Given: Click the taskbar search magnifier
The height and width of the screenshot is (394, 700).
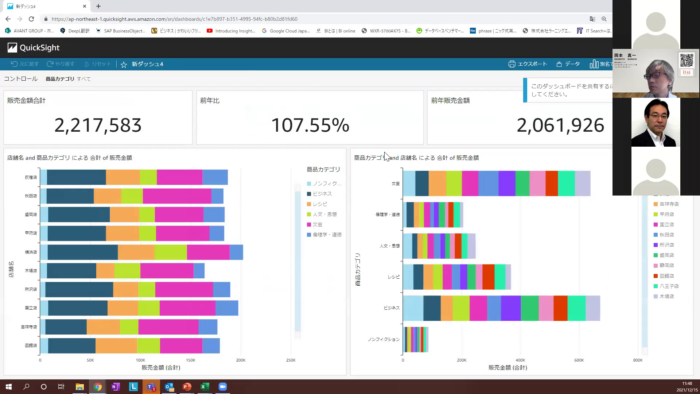Looking at the screenshot, I should click(26, 387).
